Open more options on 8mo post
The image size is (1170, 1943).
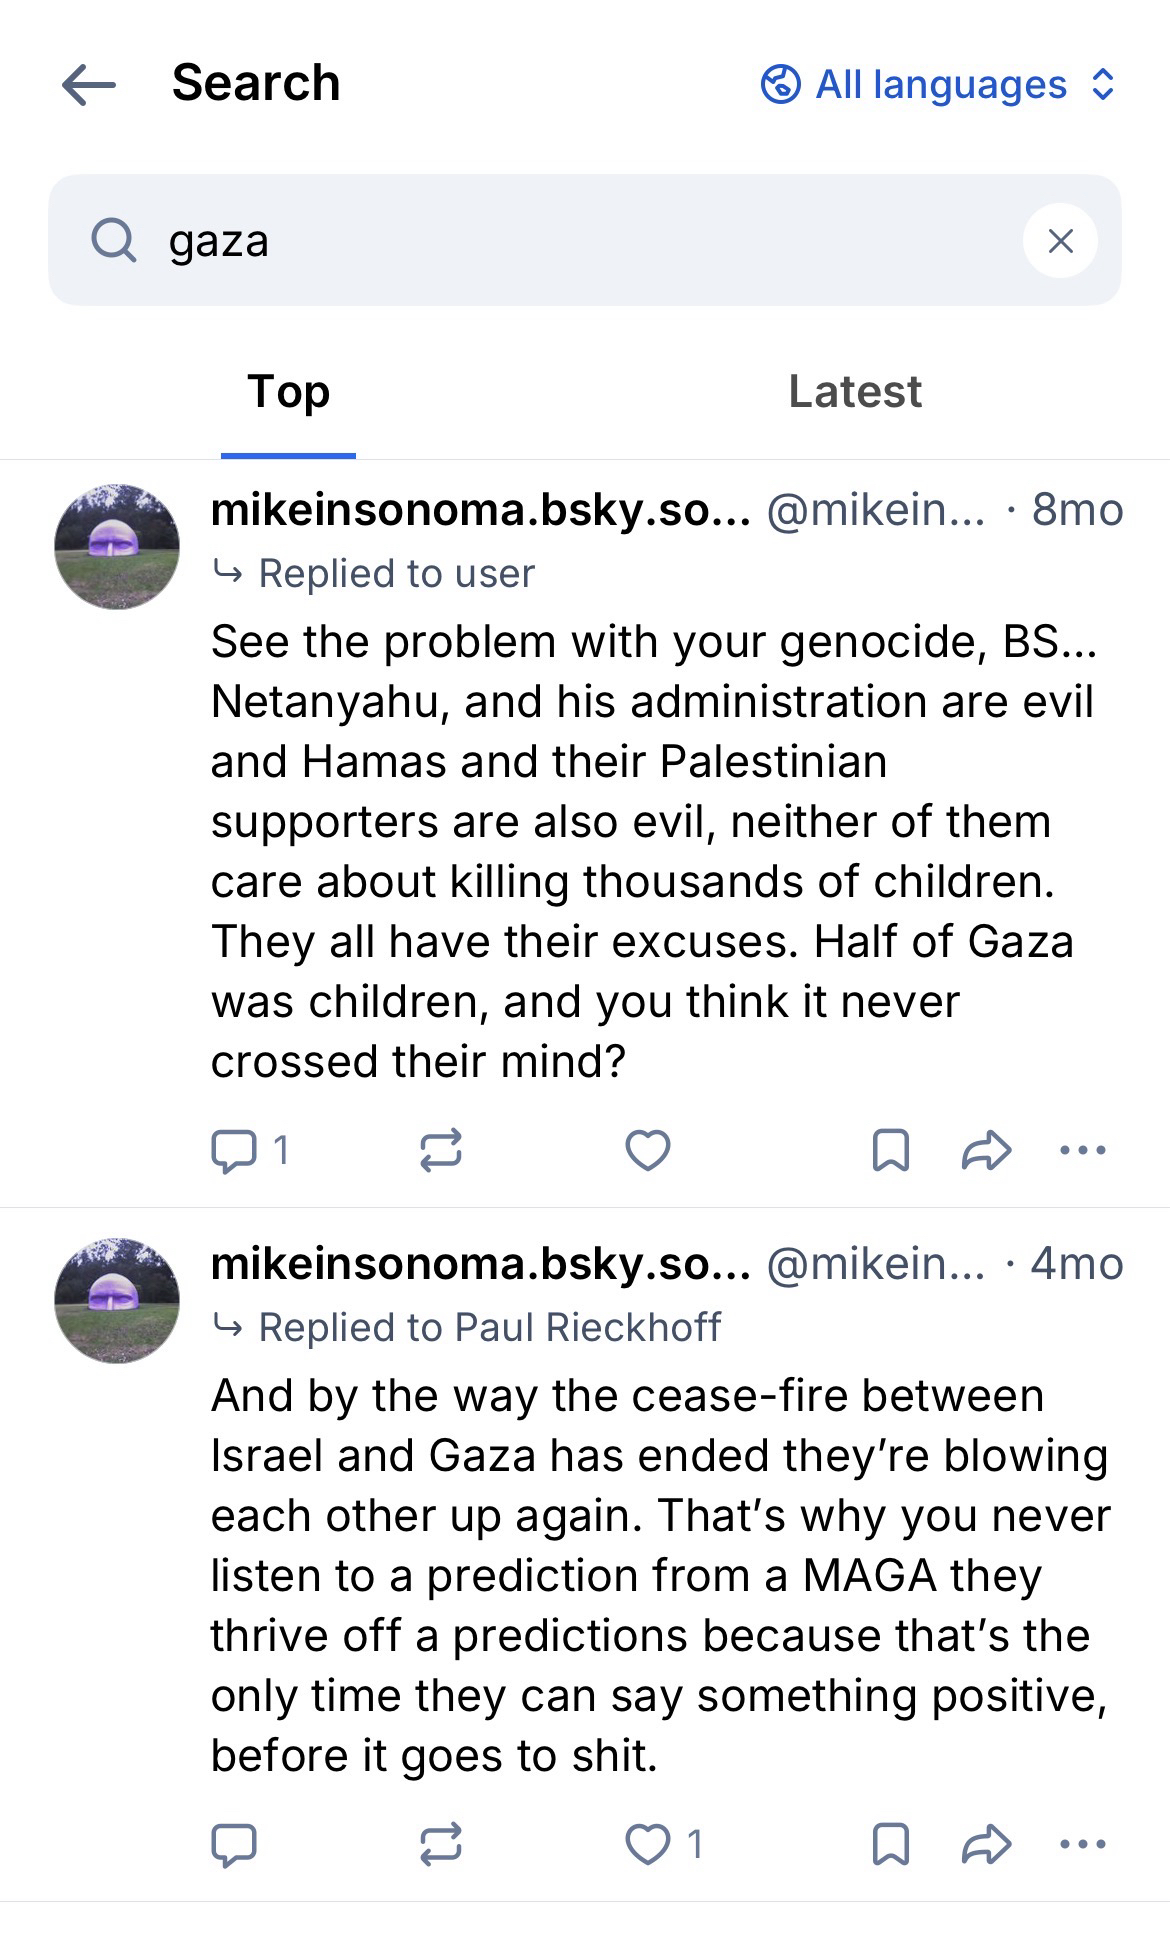pyautogui.click(x=1083, y=1150)
